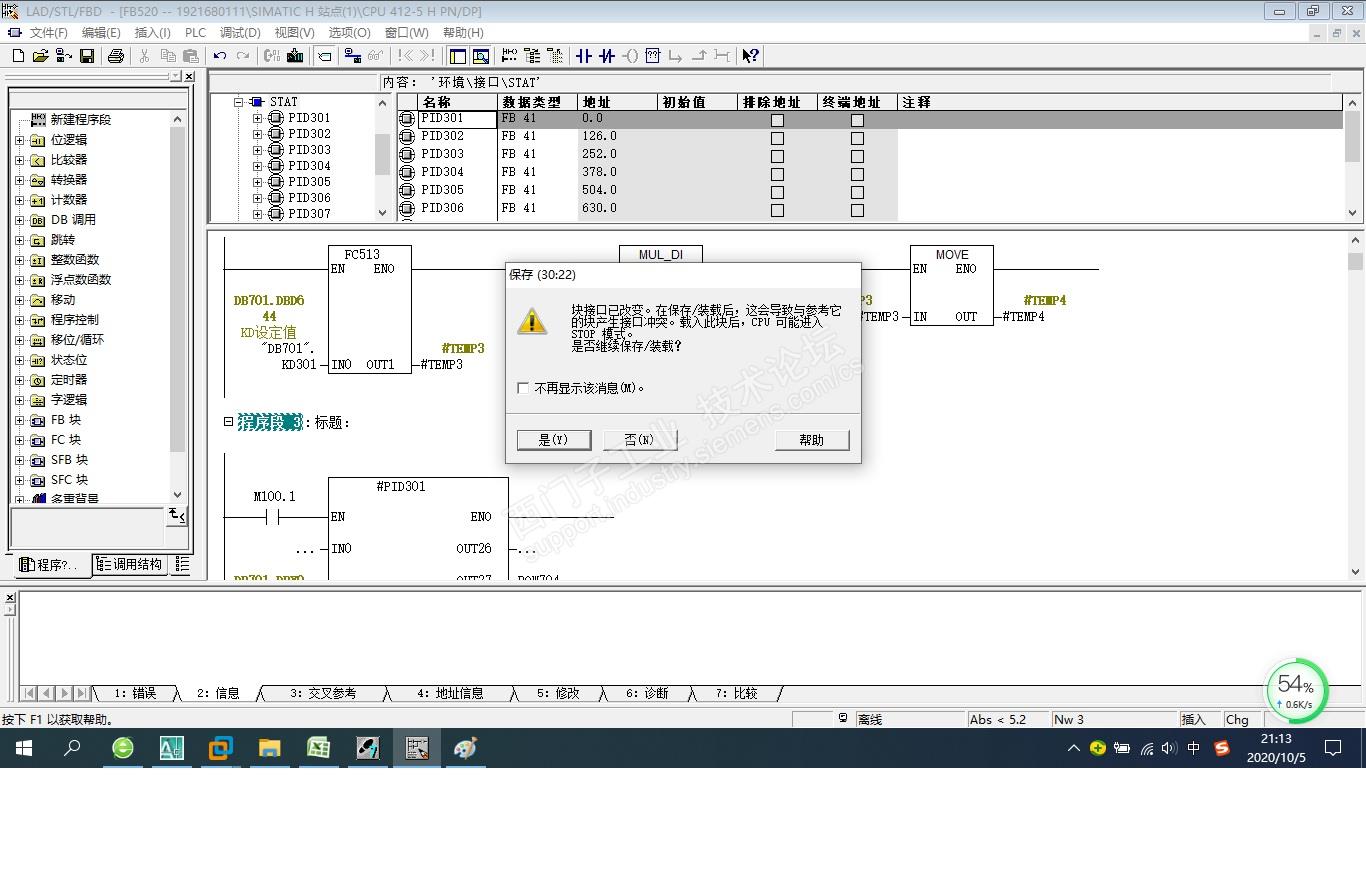Toggle 终端地址 checkbox for PID301

click(x=857, y=120)
